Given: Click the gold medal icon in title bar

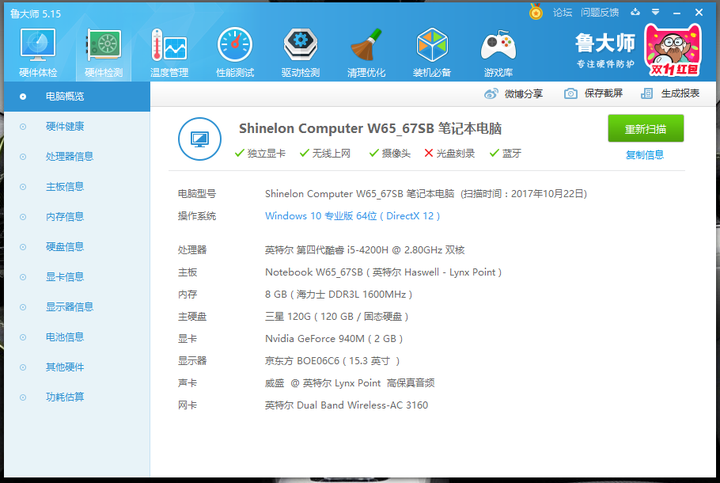Looking at the screenshot, I should (x=535, y=12).
